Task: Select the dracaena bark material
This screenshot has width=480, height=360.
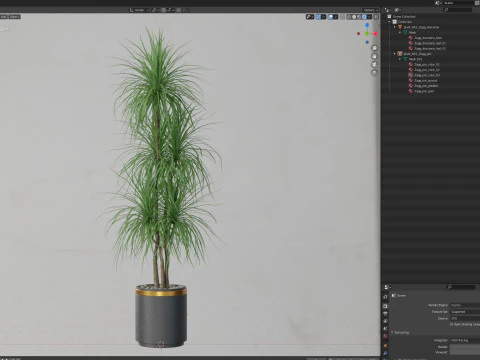Action: (x=428, y=38)
